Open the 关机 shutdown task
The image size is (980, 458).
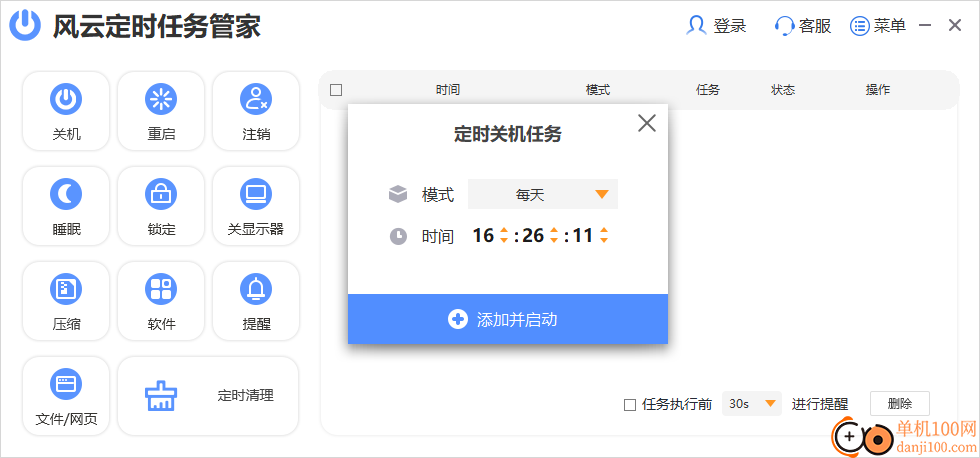66,111
